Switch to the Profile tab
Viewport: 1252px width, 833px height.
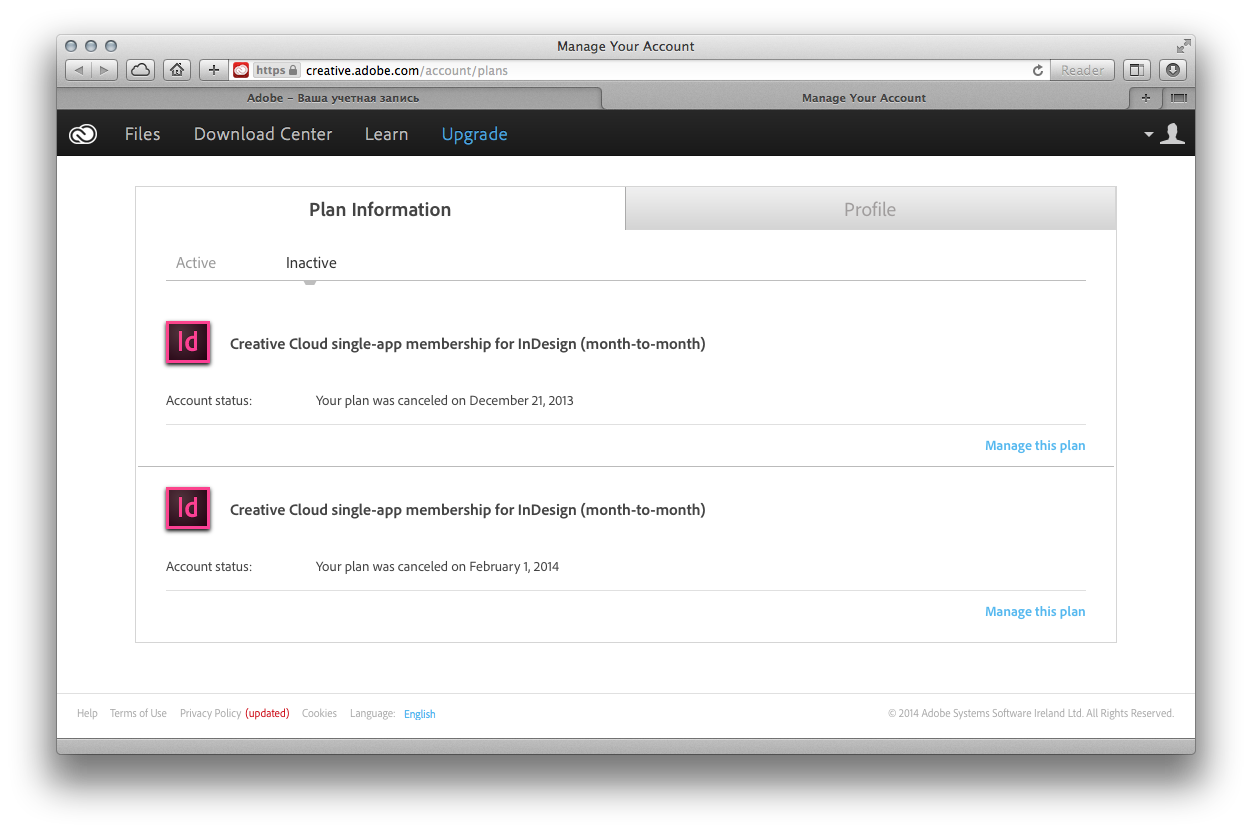coord(869,209)
